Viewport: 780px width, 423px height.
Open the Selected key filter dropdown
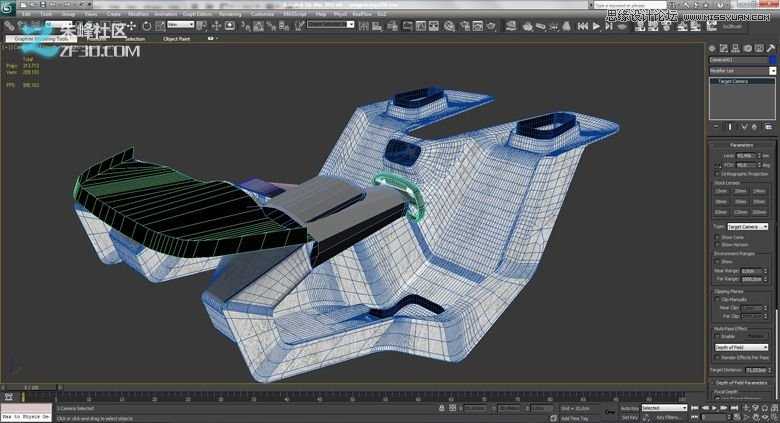(x=664, y=408)
